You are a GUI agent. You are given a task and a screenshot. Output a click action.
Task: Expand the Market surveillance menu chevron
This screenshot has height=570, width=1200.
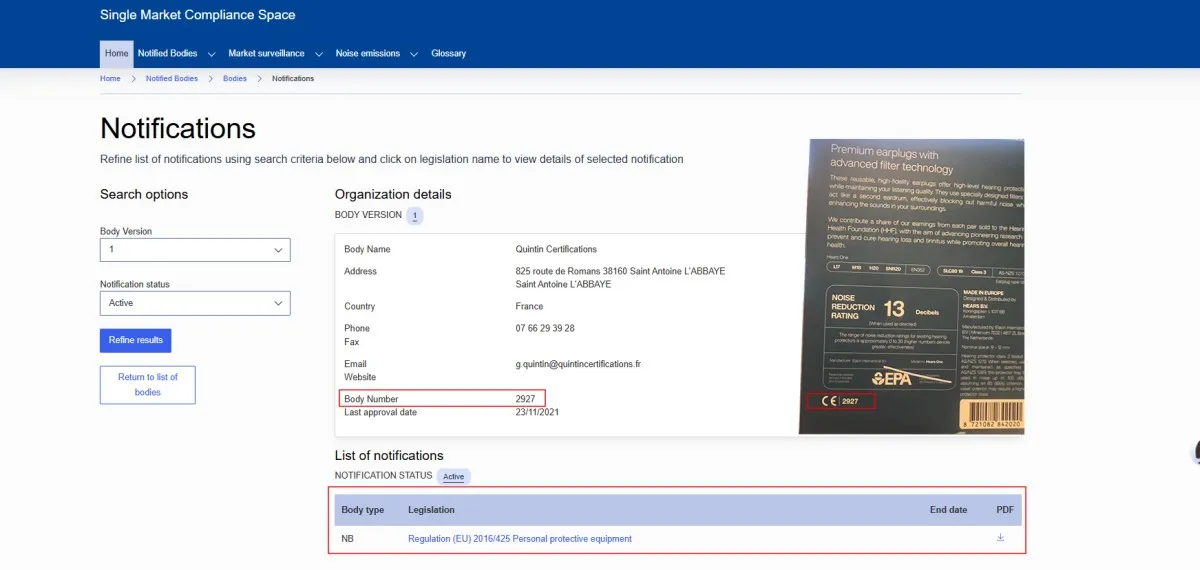click(318, 54)
